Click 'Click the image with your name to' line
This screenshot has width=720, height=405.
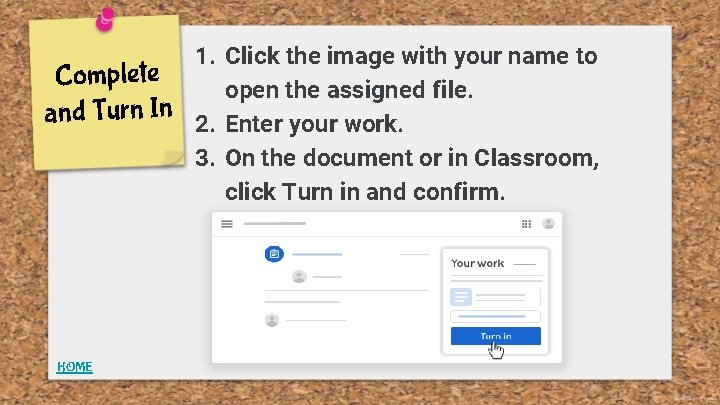[x=411, y=56]
